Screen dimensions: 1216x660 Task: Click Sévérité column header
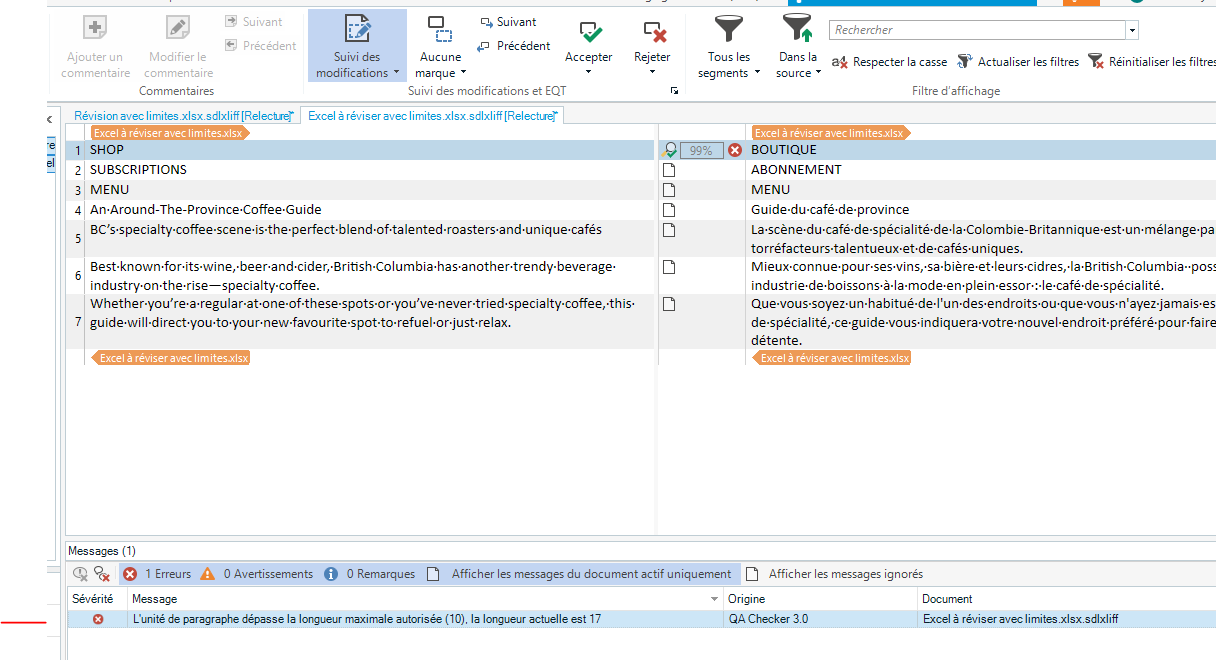point(97,599)
